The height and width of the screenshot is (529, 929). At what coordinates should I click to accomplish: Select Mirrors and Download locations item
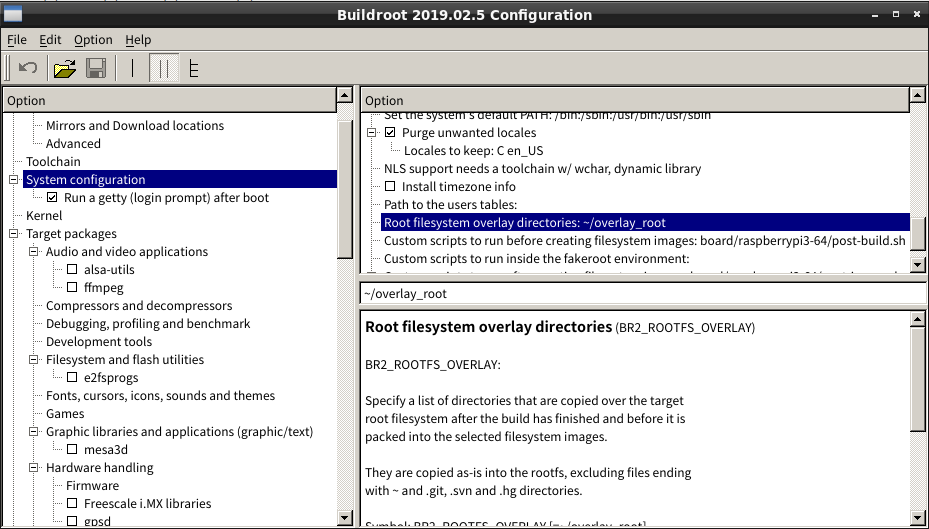pos(135,126)
